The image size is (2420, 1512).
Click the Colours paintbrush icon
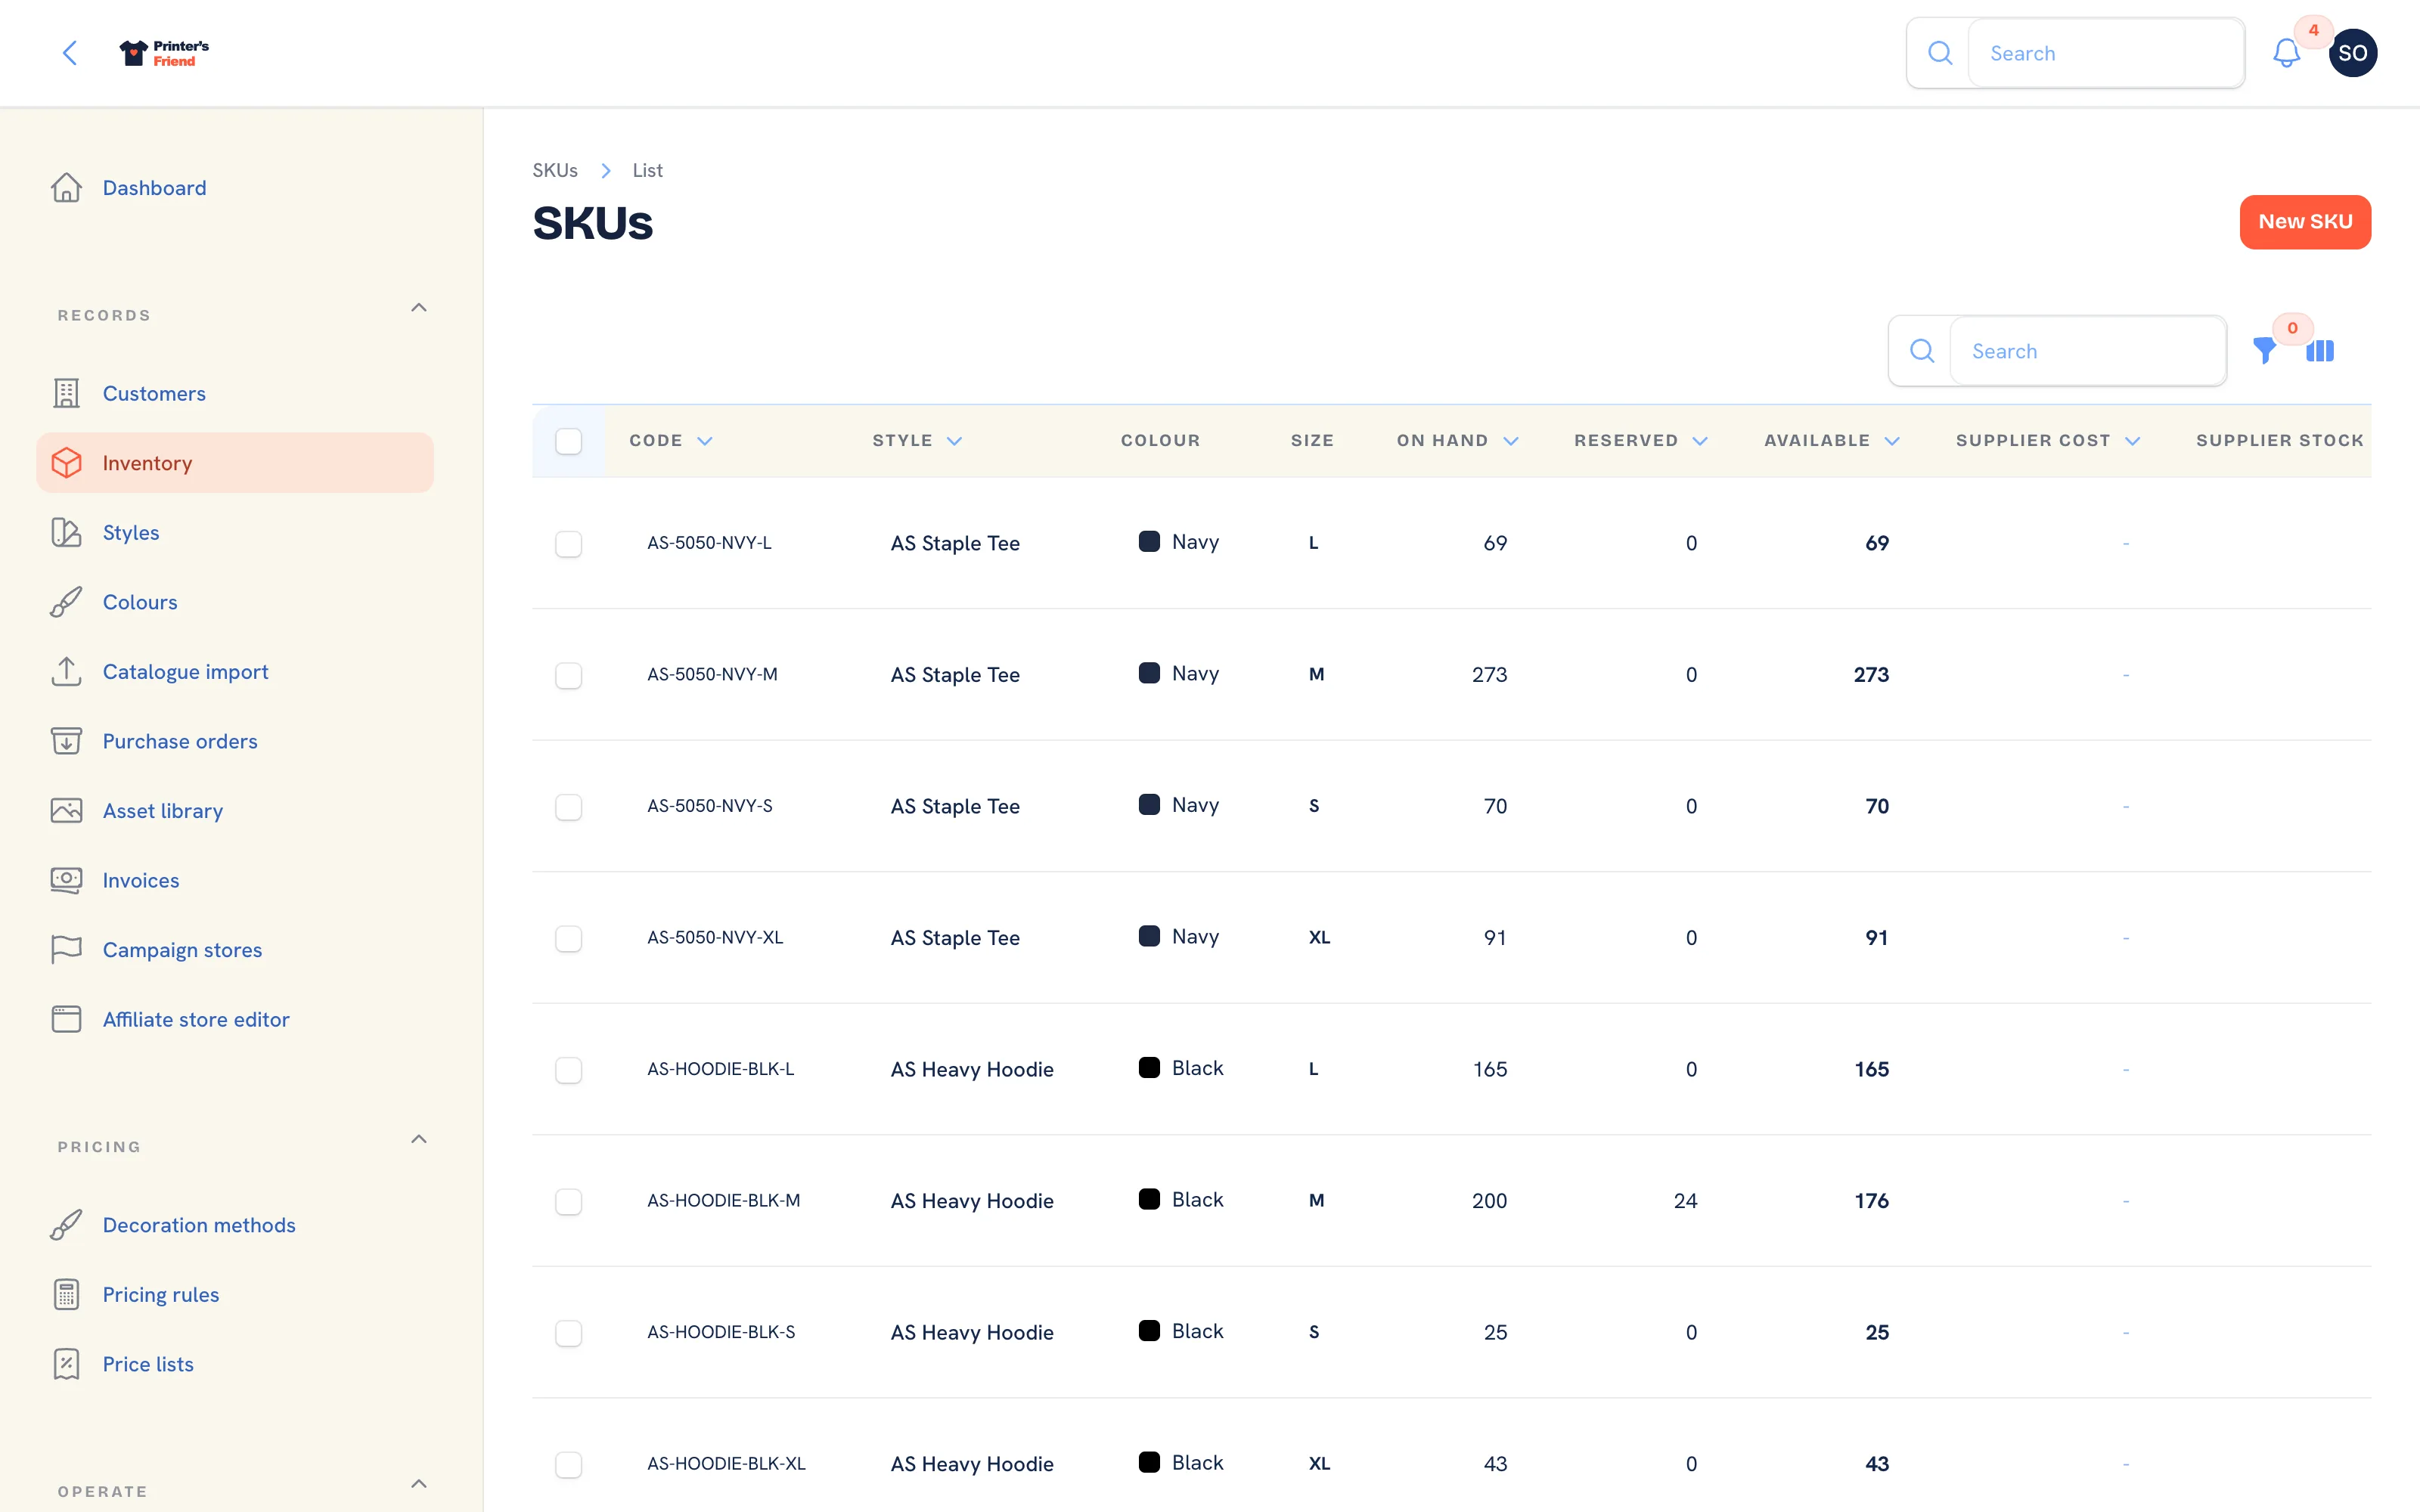[x=66, y=602]
